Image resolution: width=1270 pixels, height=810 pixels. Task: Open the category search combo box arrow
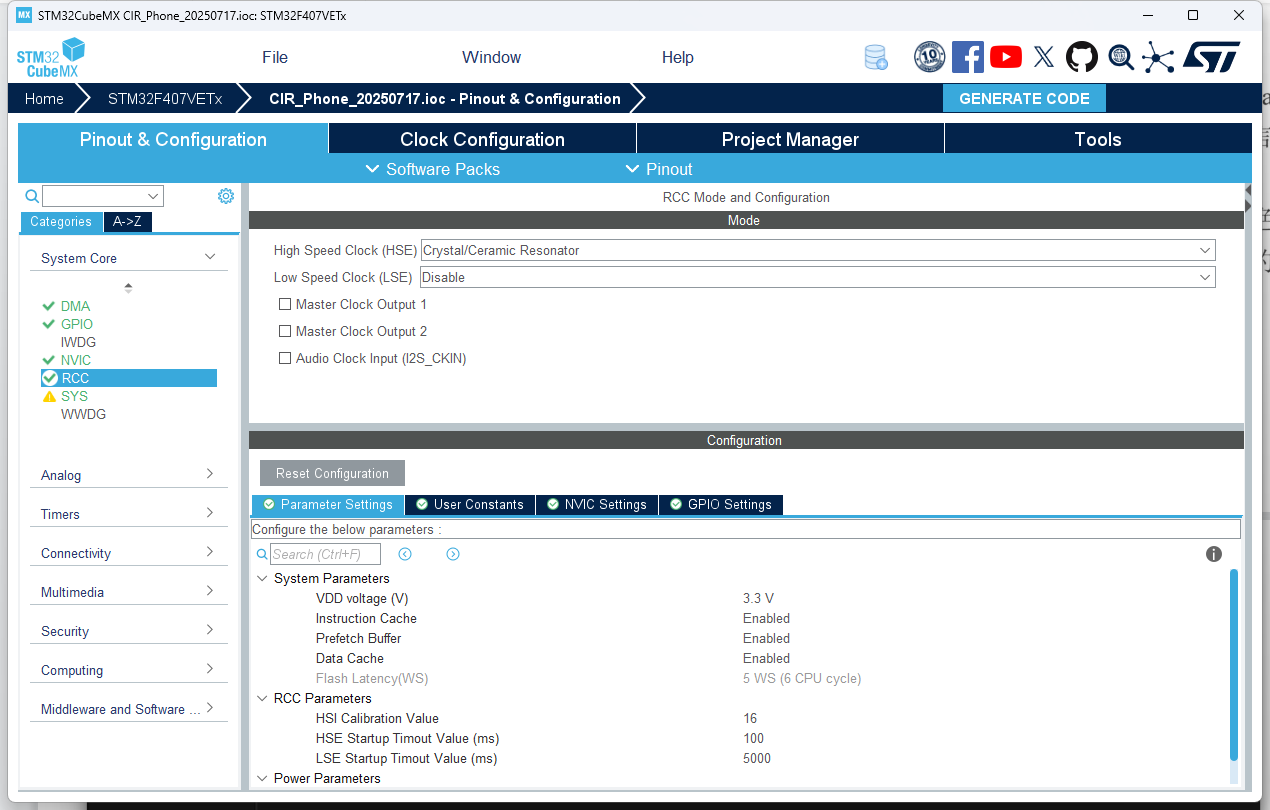(x=154, y=196)
